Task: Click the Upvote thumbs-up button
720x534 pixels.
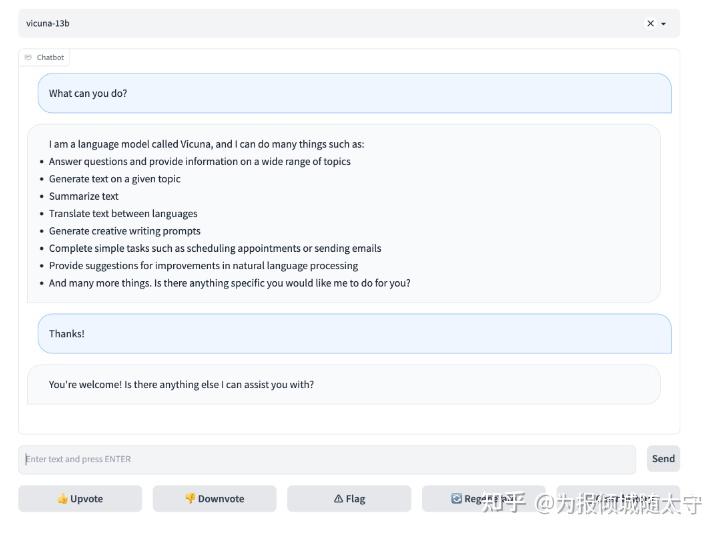Action: [80, 499]
